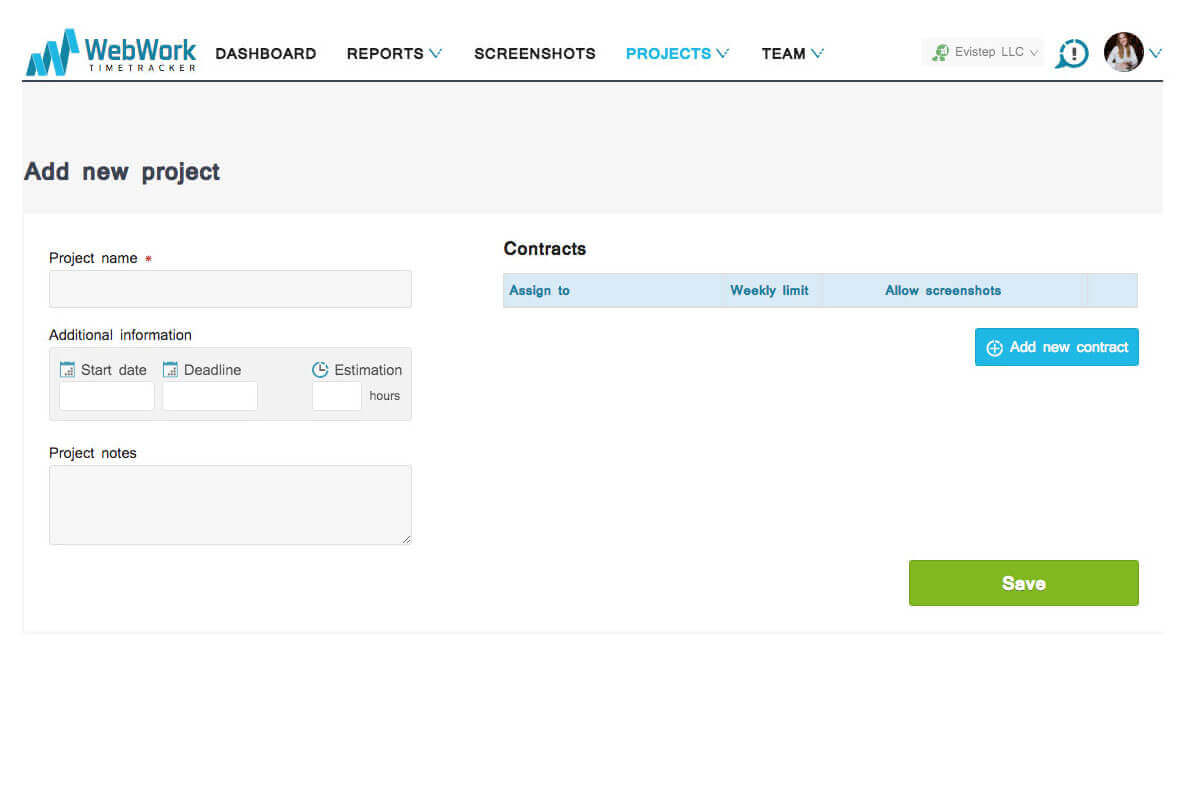The width and height of the screenshot is (1188, 805).
Task: Click the Deadline input box
Action: coord(210,396)
